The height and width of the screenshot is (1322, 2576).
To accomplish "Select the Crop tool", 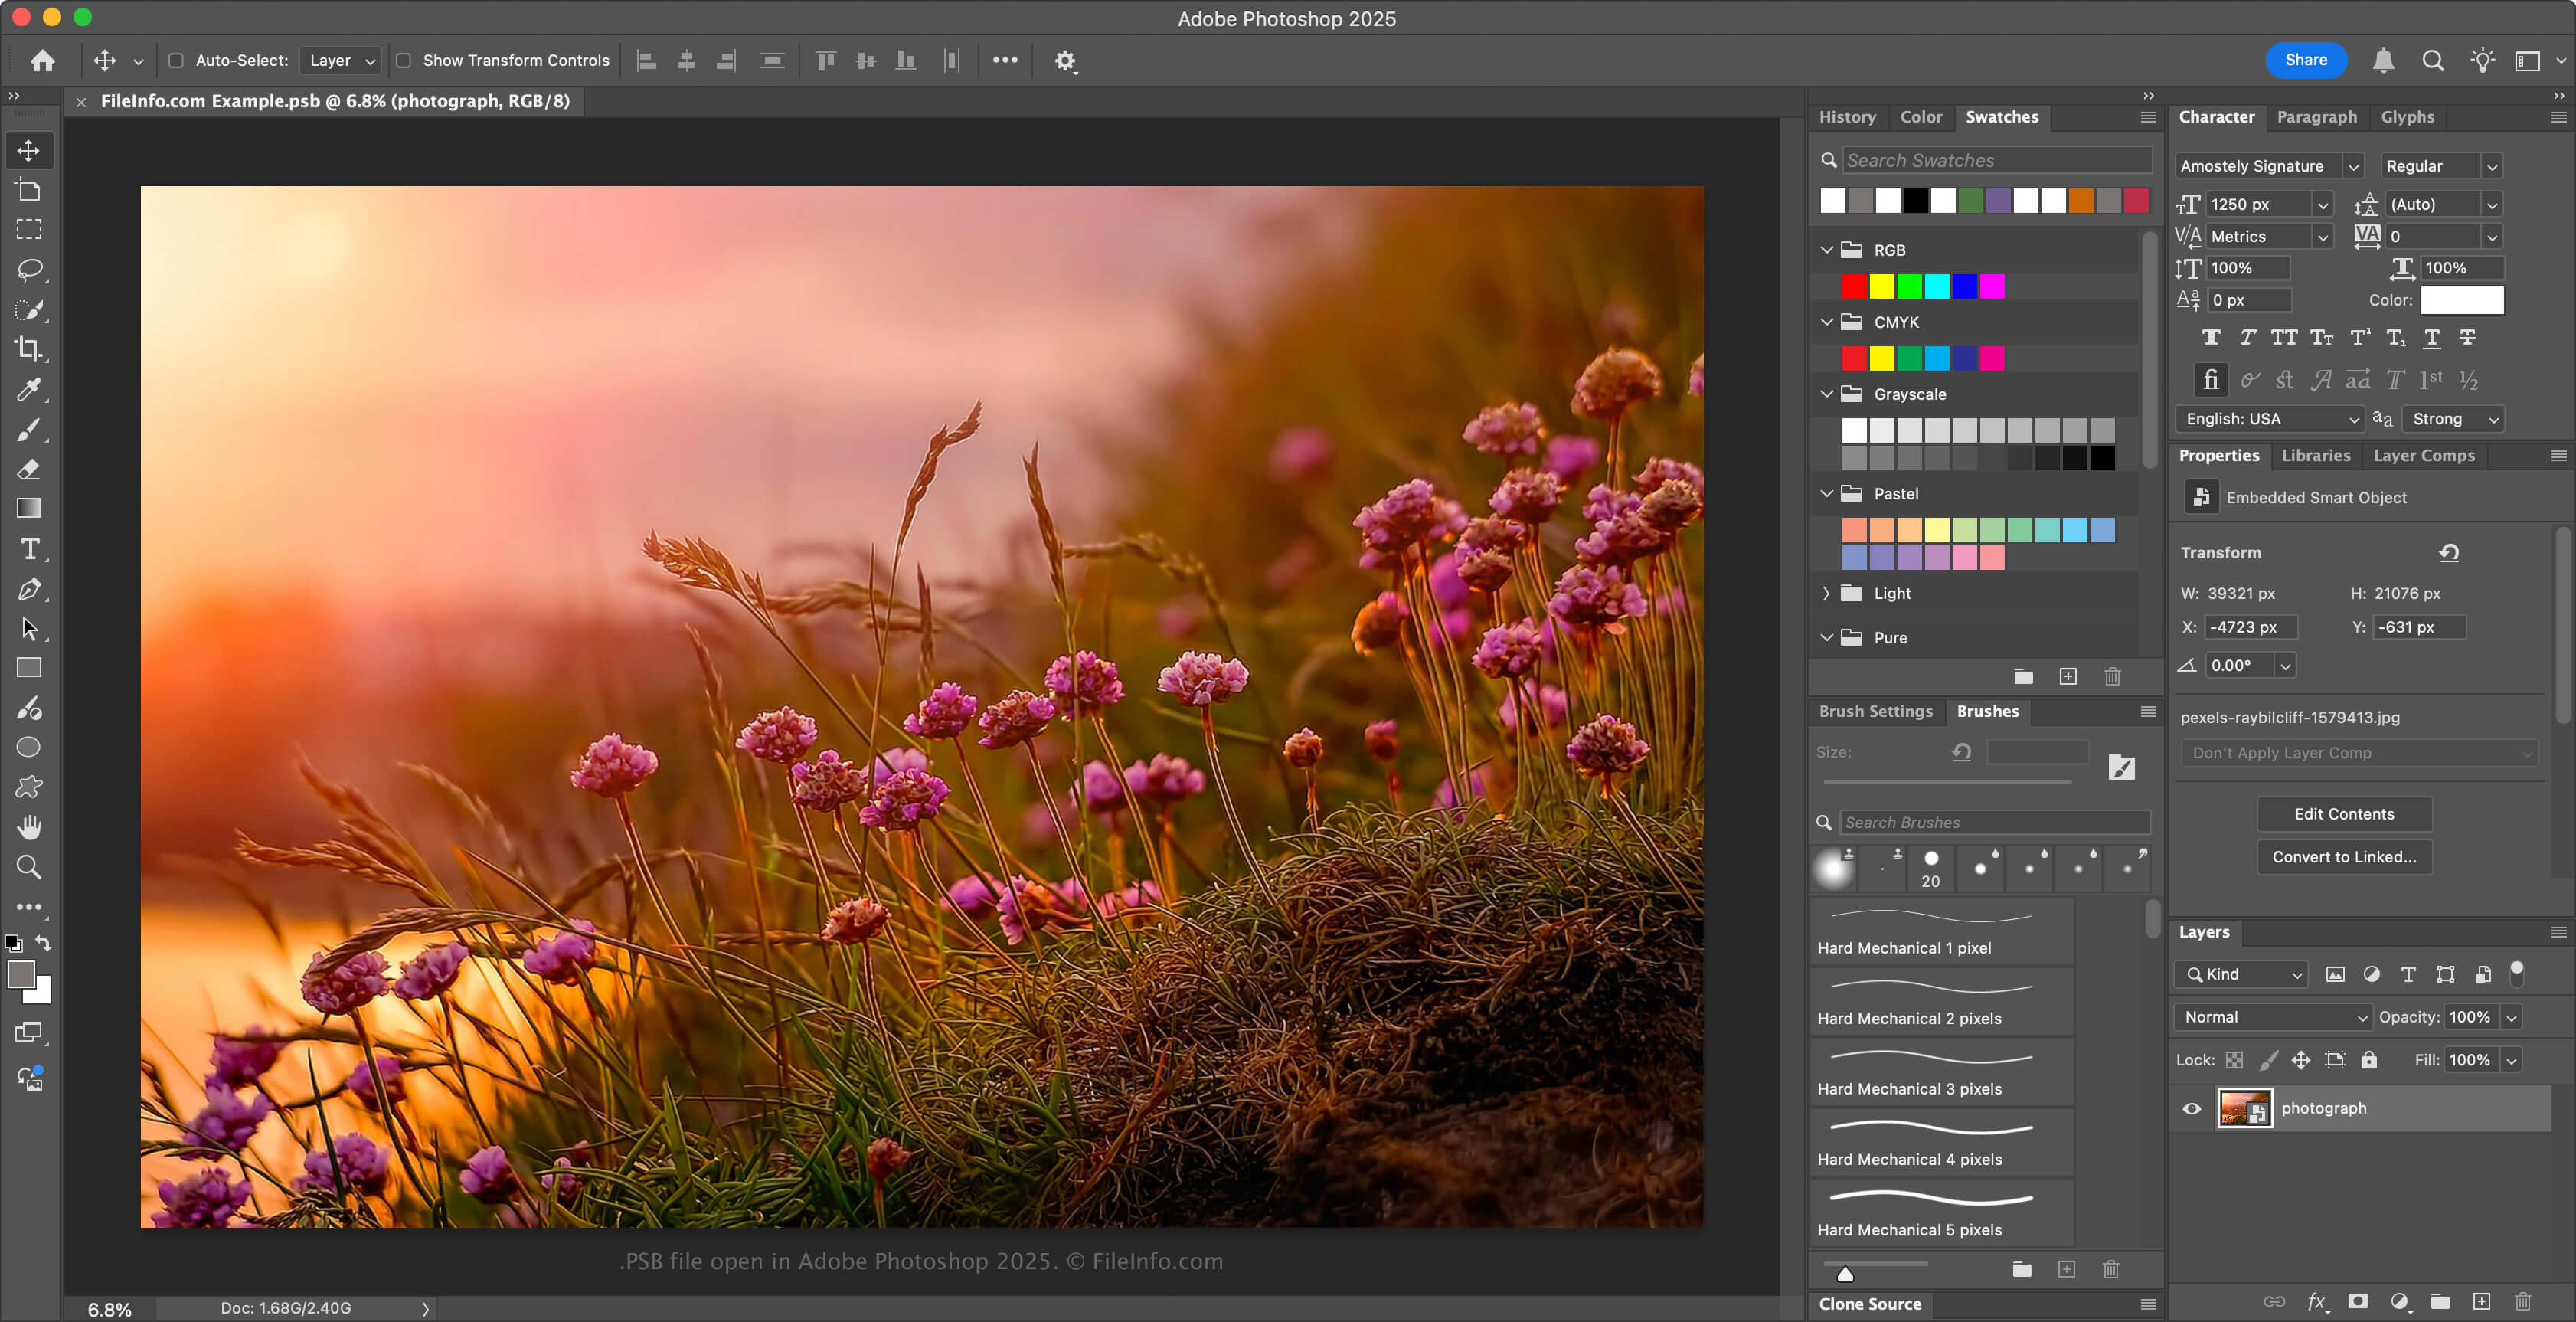I will point(29,349).
